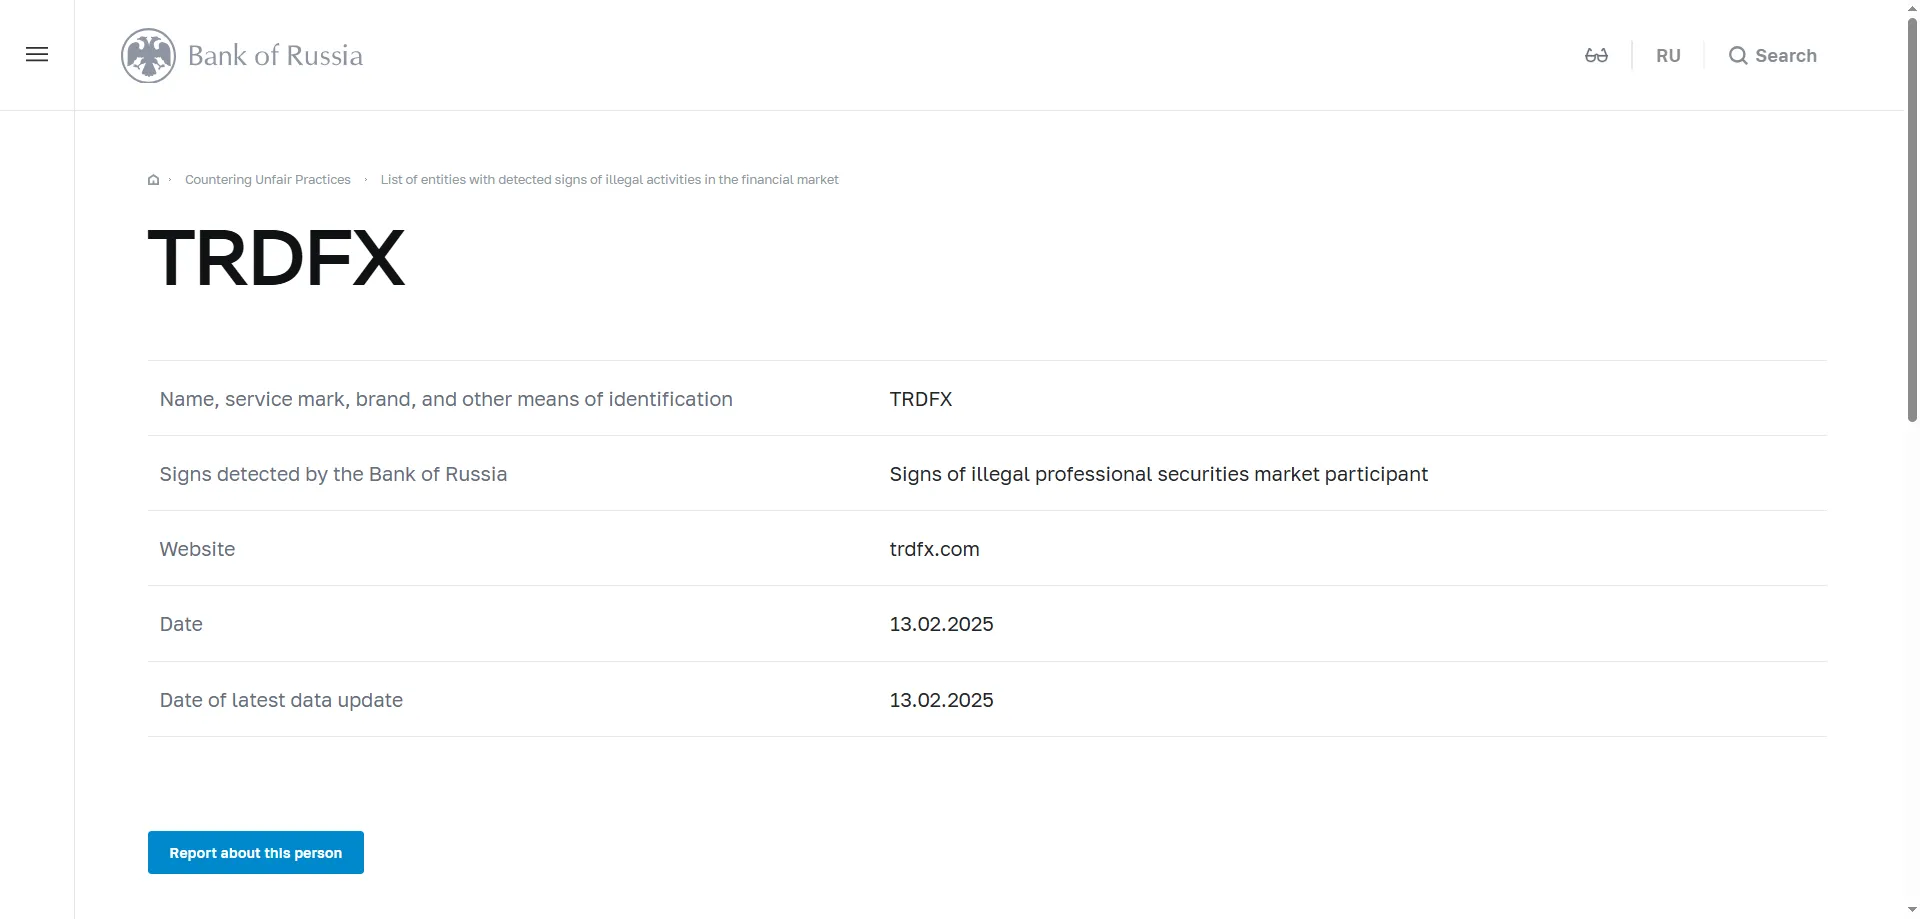Image resolution: width=1920 pixels, height=919 pixels.
Task: Open the hamburger menu icon
Action: (37, 55)
